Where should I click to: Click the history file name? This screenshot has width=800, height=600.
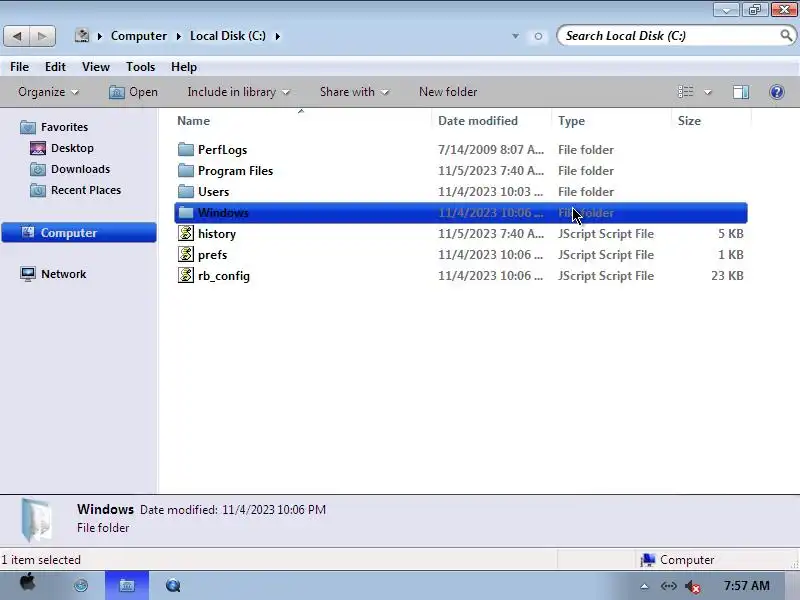(x=217, y=234)
